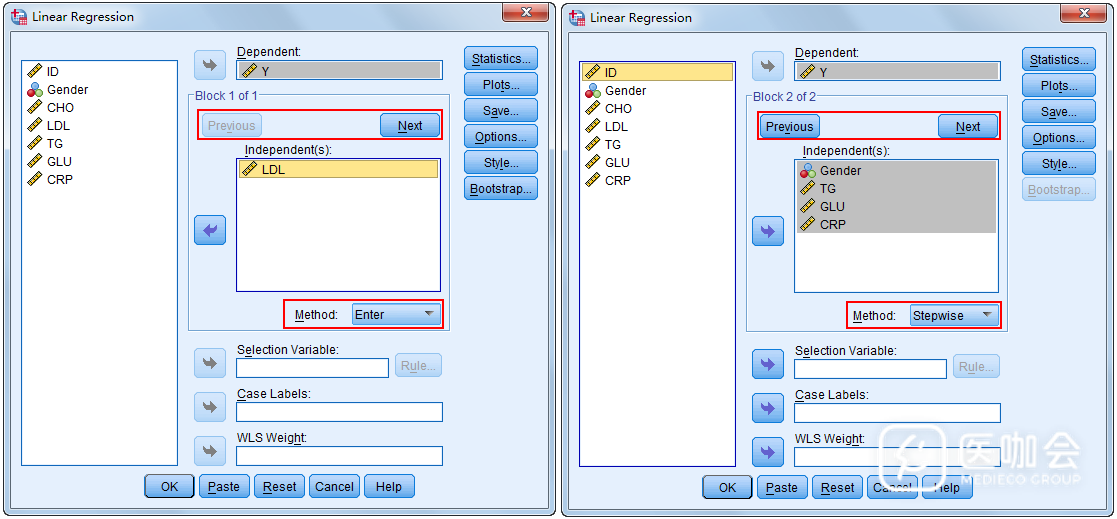Open the Method dropdown showing Enter
This screenshot has width=1117, height=519.
(x=397, y=314)
